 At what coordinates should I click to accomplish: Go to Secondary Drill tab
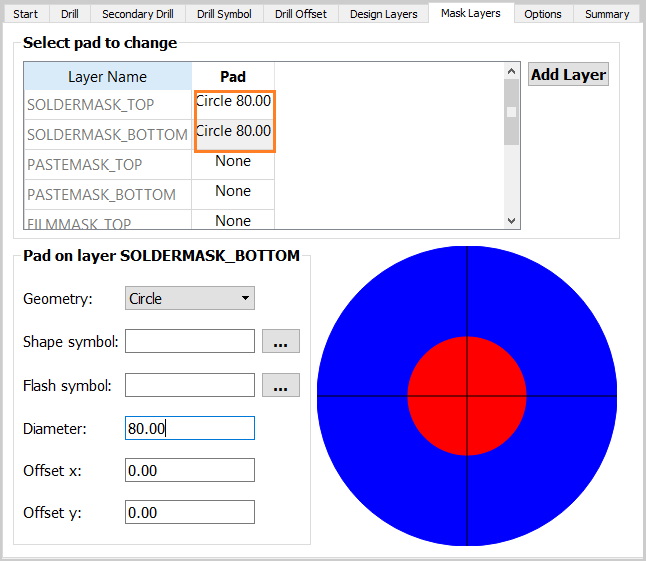click(138, 14)
